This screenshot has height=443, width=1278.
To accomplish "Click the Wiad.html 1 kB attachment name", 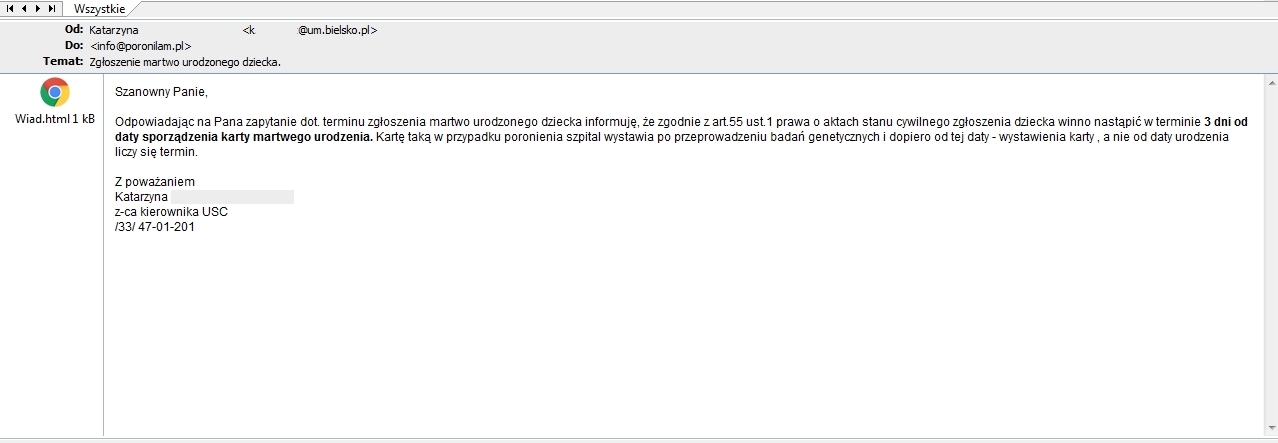I will (55, 119).
